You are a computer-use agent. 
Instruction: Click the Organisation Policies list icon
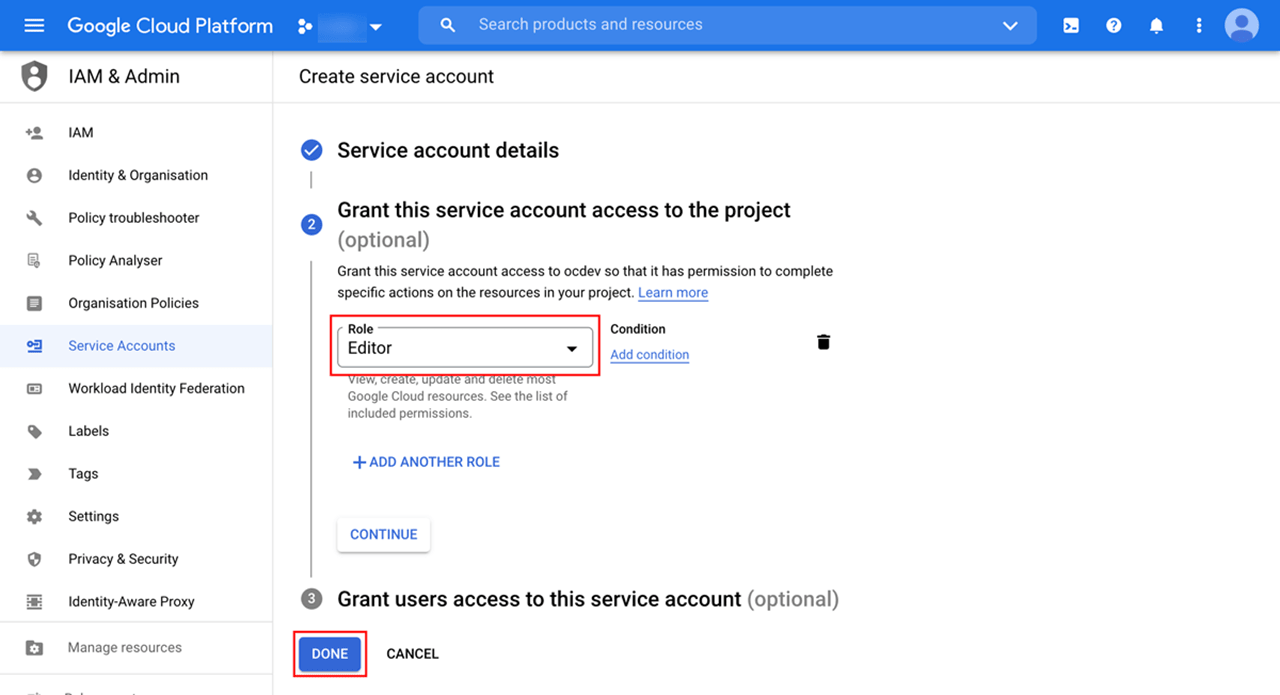pyautogui.click(x=34, y=303)
